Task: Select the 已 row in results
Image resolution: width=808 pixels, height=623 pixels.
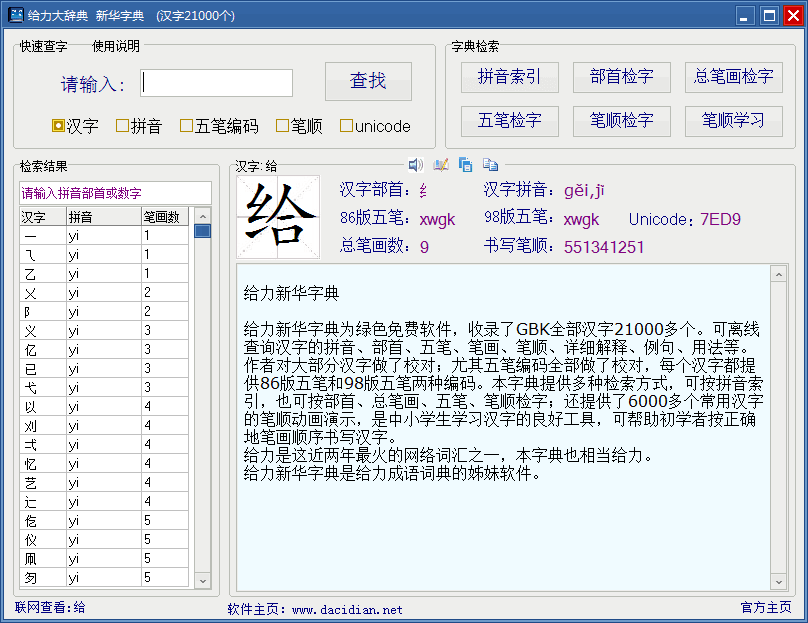Action: tap(104, 369)
